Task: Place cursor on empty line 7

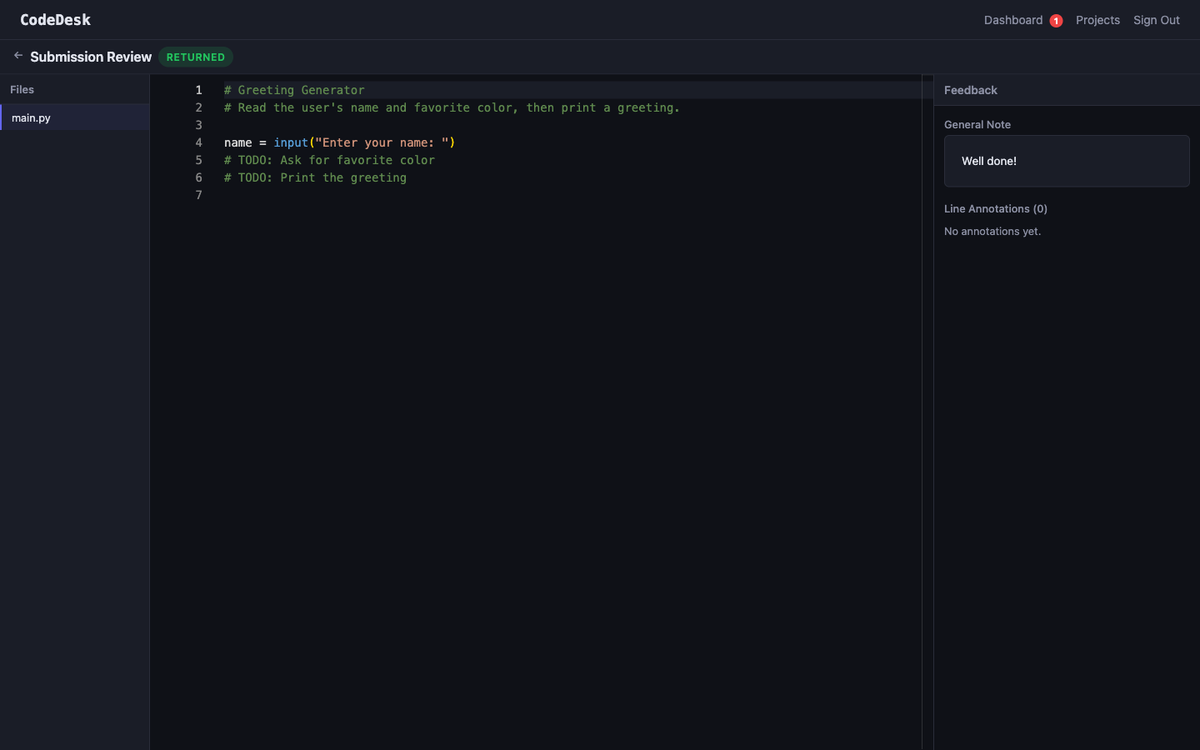Action: [x=400, y=195]
